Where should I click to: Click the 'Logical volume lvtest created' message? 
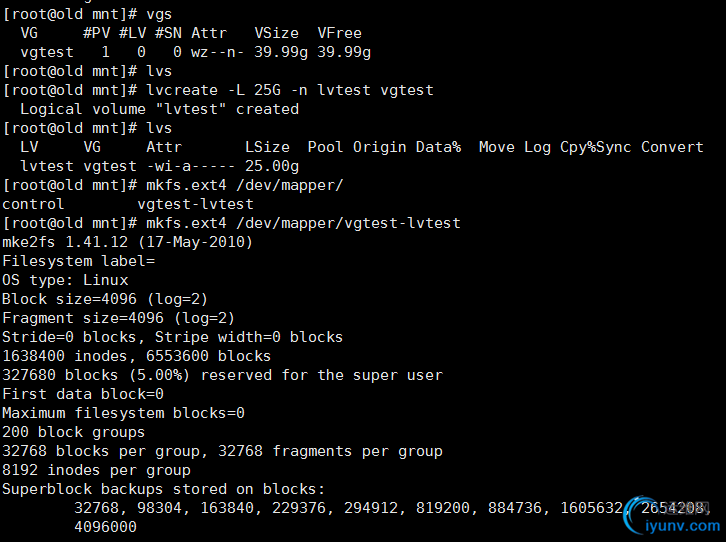tap(159, 109)
